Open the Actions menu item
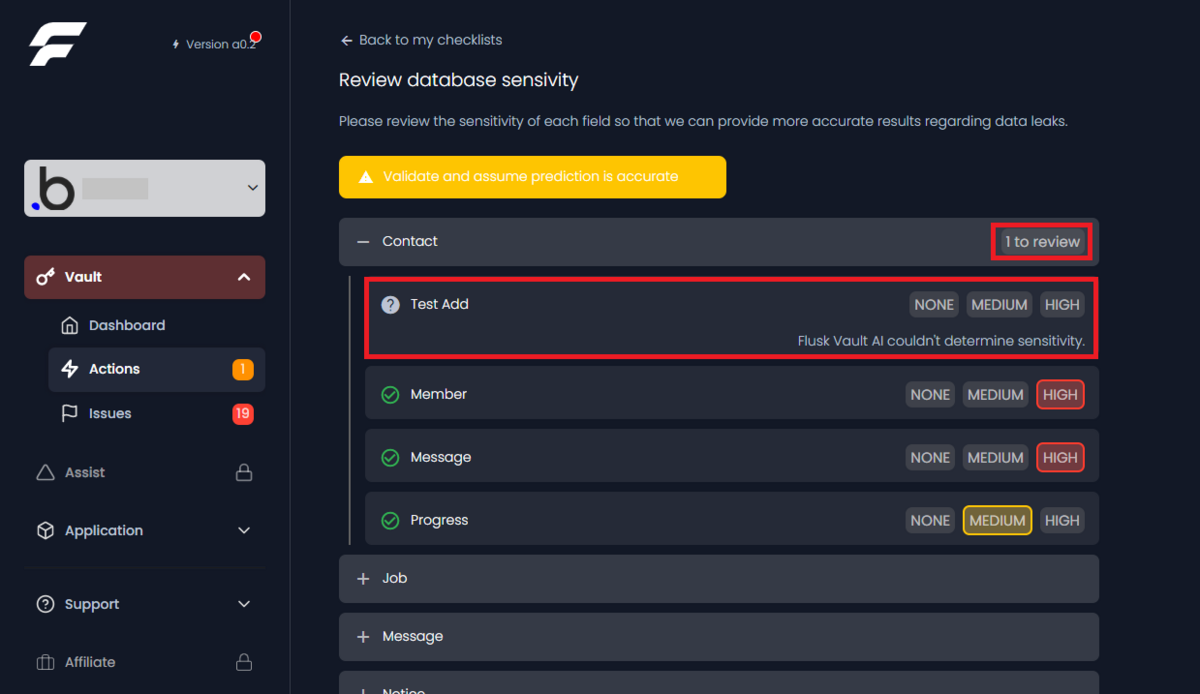The height and width of the screenshot is (694, 1200). [x=156, y=369]
